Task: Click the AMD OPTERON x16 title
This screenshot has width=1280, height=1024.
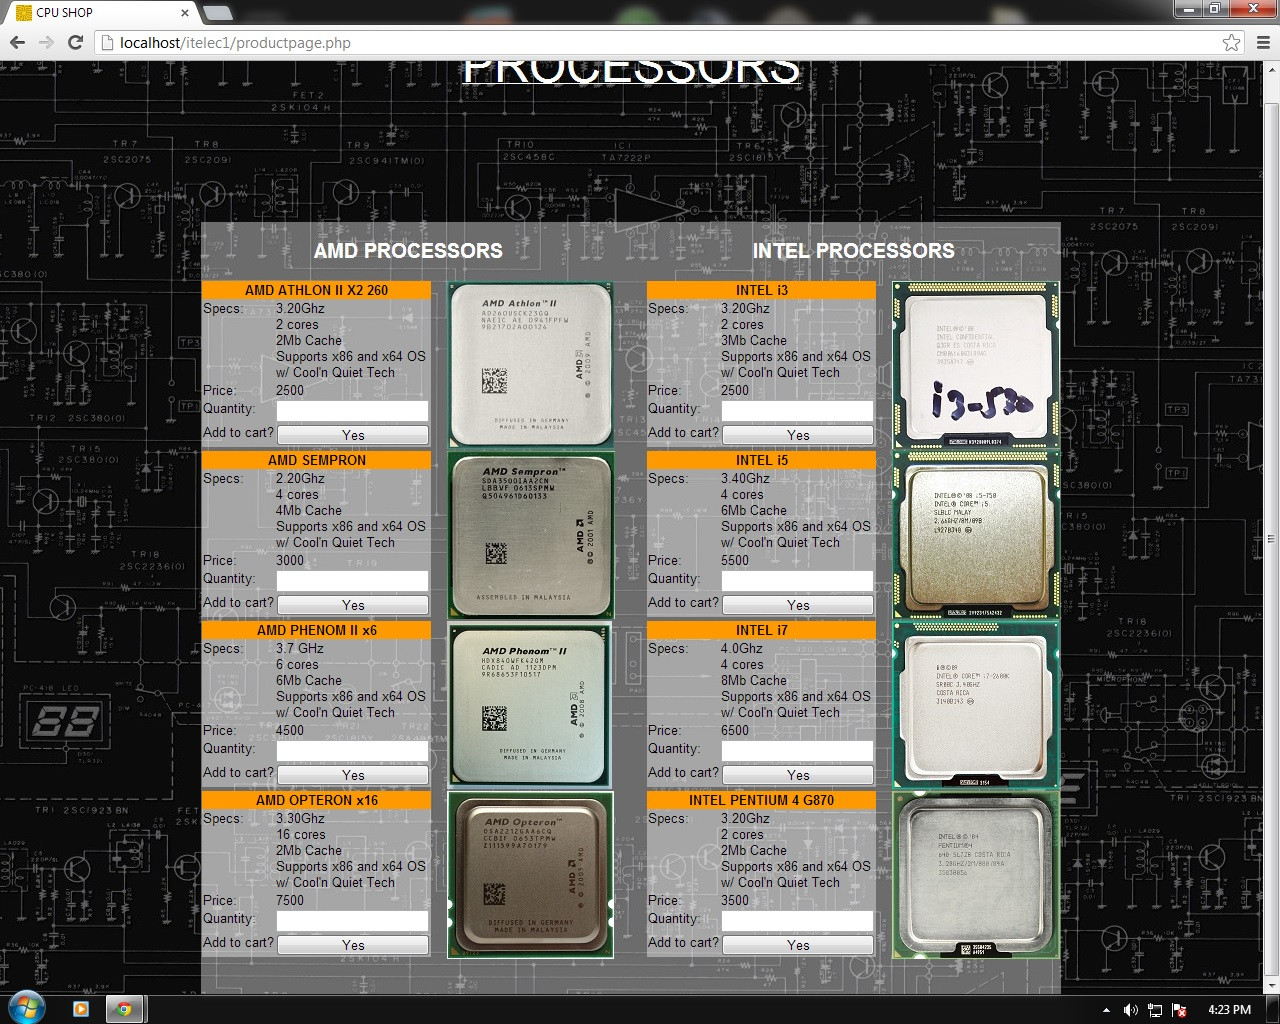Action: pyautogui.click(x=316, y=800)
